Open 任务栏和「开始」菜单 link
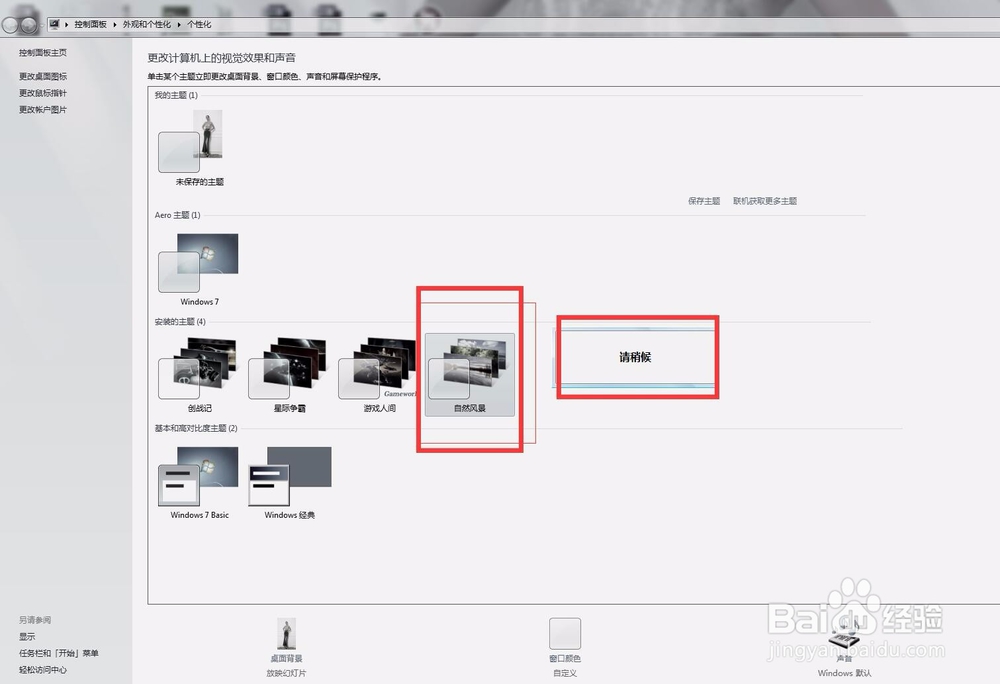This screenshot has height=684, width=1000. (59, 653)
